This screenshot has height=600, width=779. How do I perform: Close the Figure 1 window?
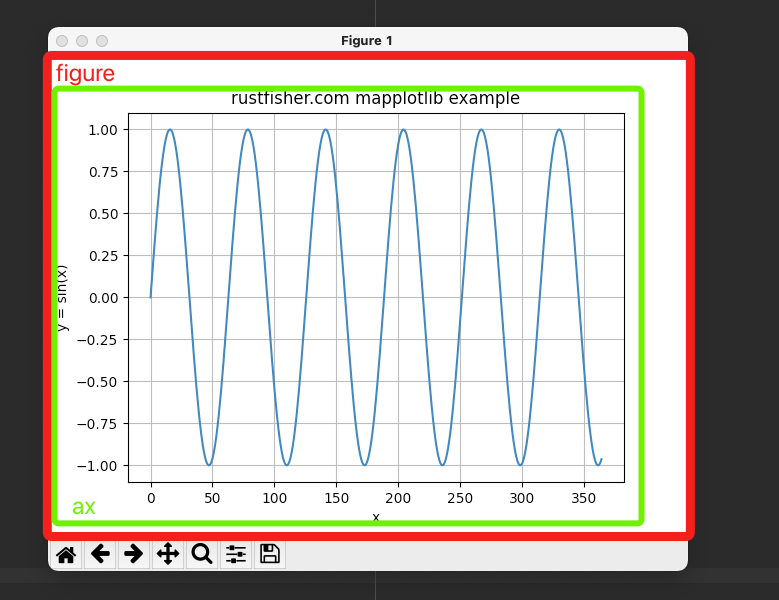[62, 41]
